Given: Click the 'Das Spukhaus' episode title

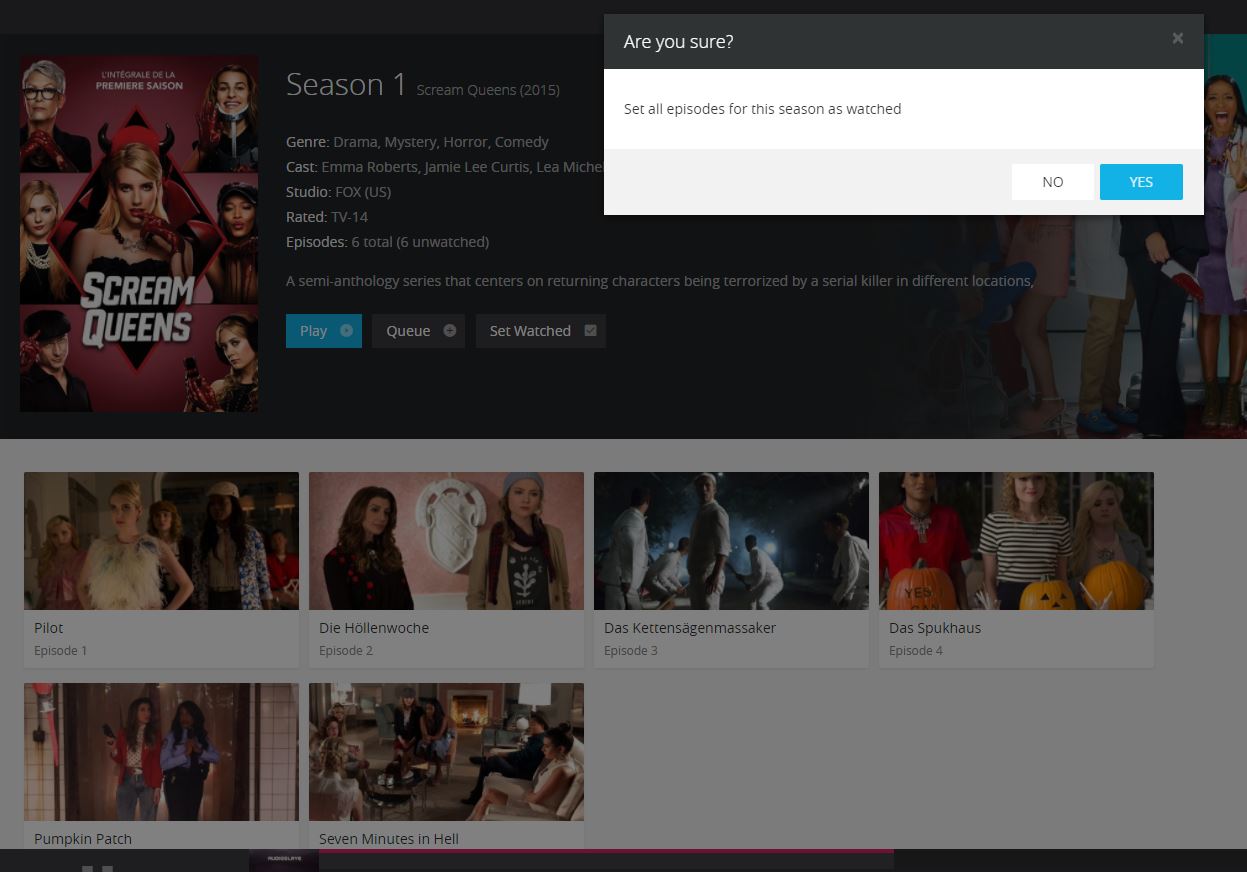Looking at the screenshot, I should 935,628.
